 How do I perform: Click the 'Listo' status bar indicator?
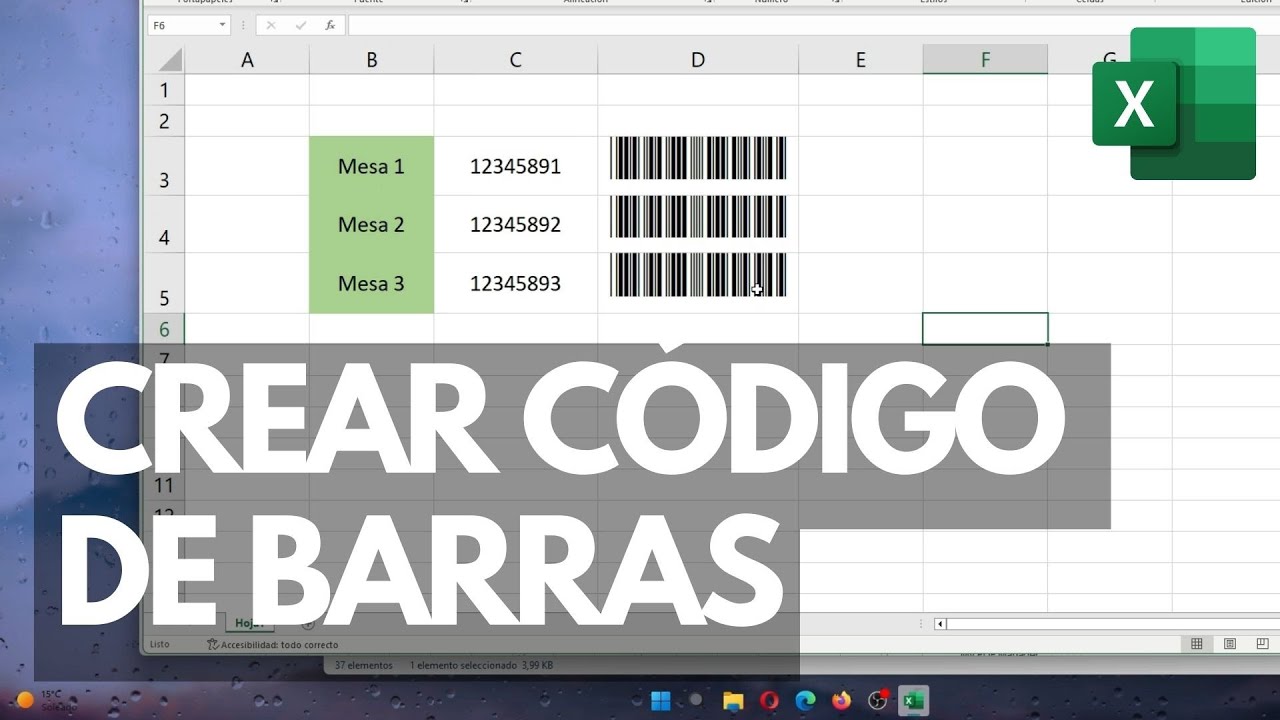[x=160, y=645]
